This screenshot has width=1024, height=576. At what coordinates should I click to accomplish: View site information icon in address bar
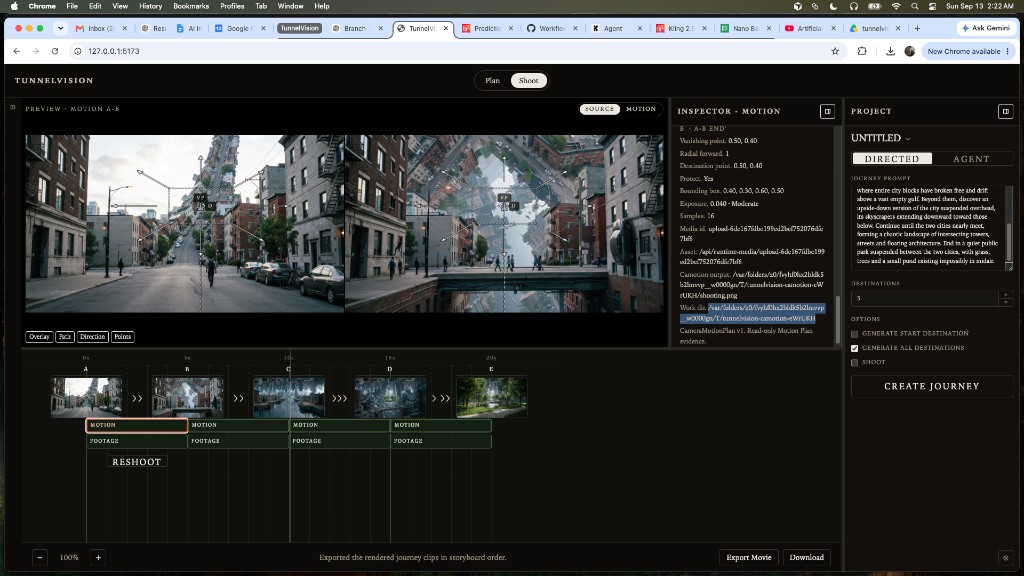coord(78,51)
